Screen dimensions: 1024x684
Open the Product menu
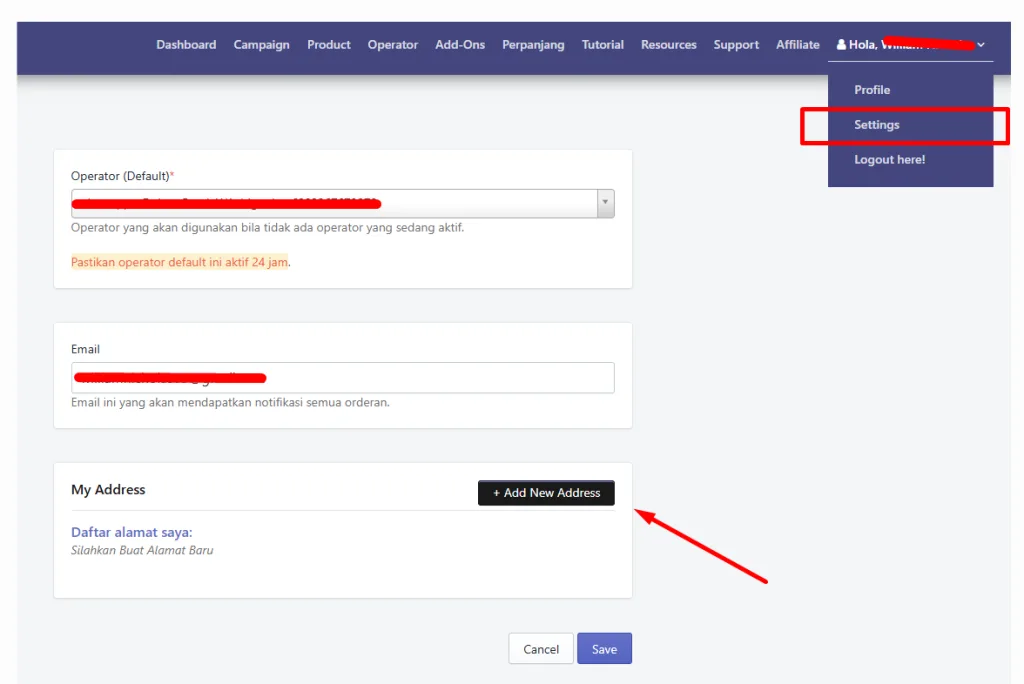(329, 45)
